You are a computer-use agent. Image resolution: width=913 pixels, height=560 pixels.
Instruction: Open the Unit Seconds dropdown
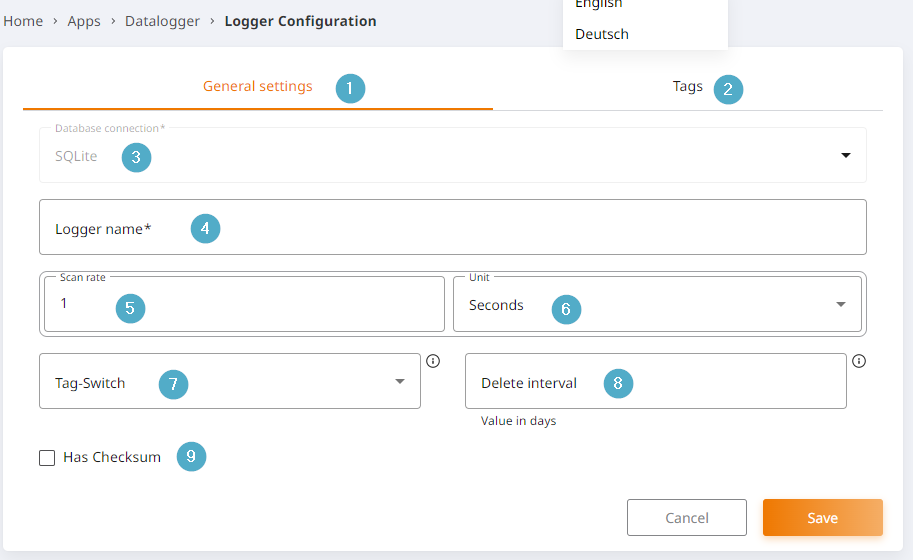657,304
